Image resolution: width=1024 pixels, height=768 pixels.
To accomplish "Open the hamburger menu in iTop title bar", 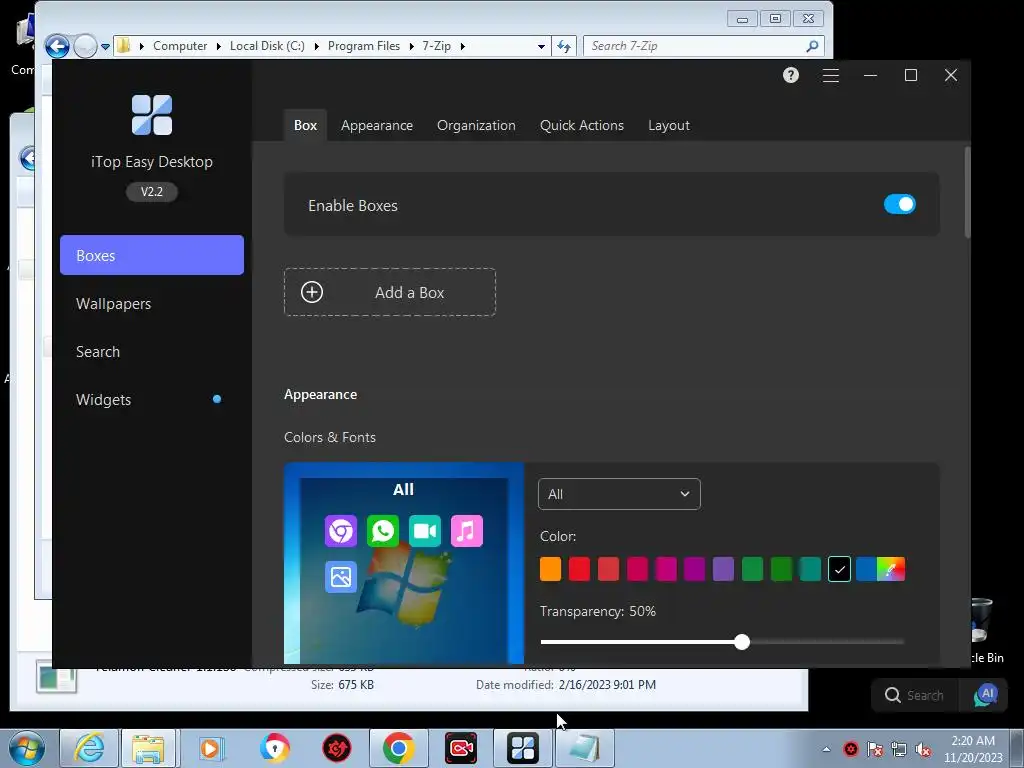I will coord(831,75).
